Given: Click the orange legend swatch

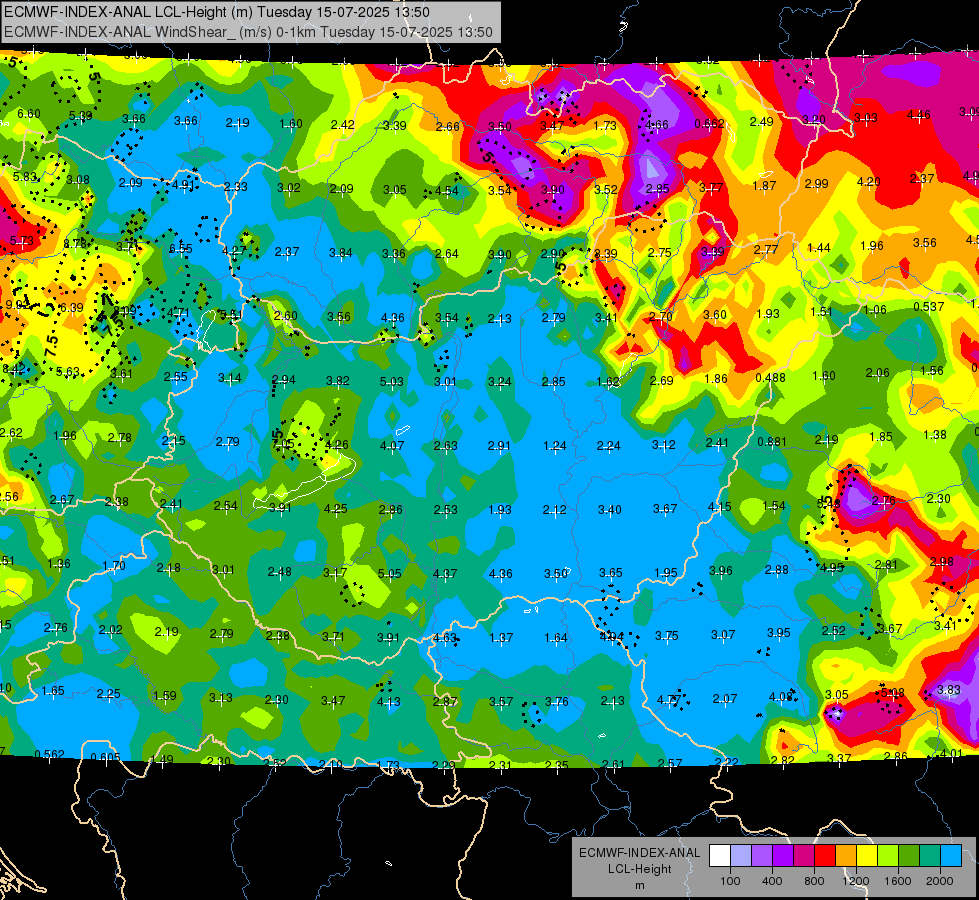Looking at the screenshot, I should pyautogui.click(x=846, y=855).
